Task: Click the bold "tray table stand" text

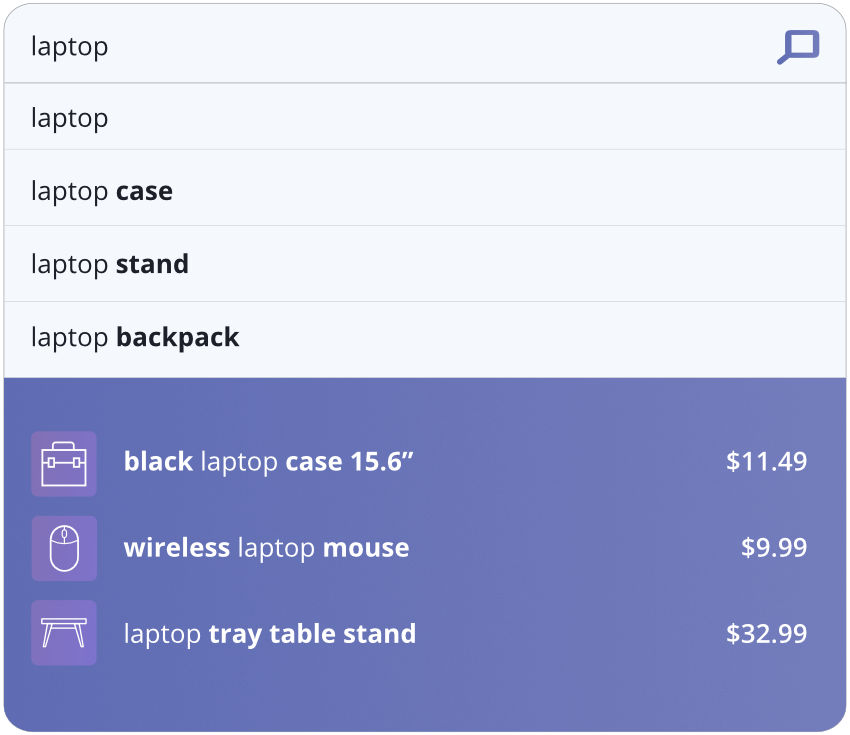Action: pos(312,634)
